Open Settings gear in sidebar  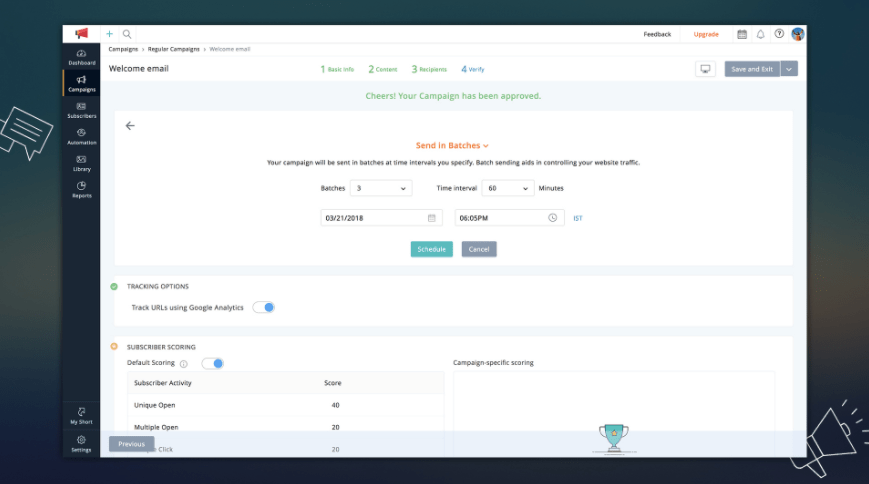(81, 444)
